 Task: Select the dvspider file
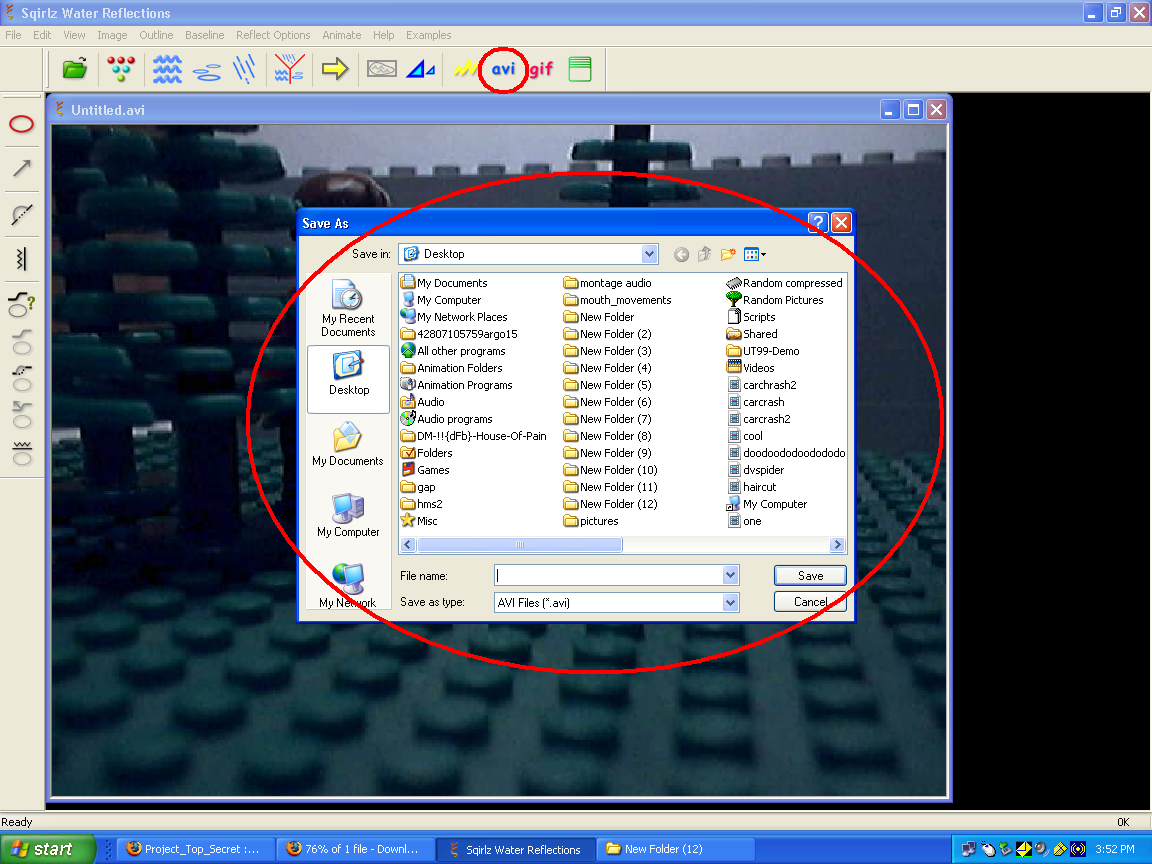click(x=755, y=470)
